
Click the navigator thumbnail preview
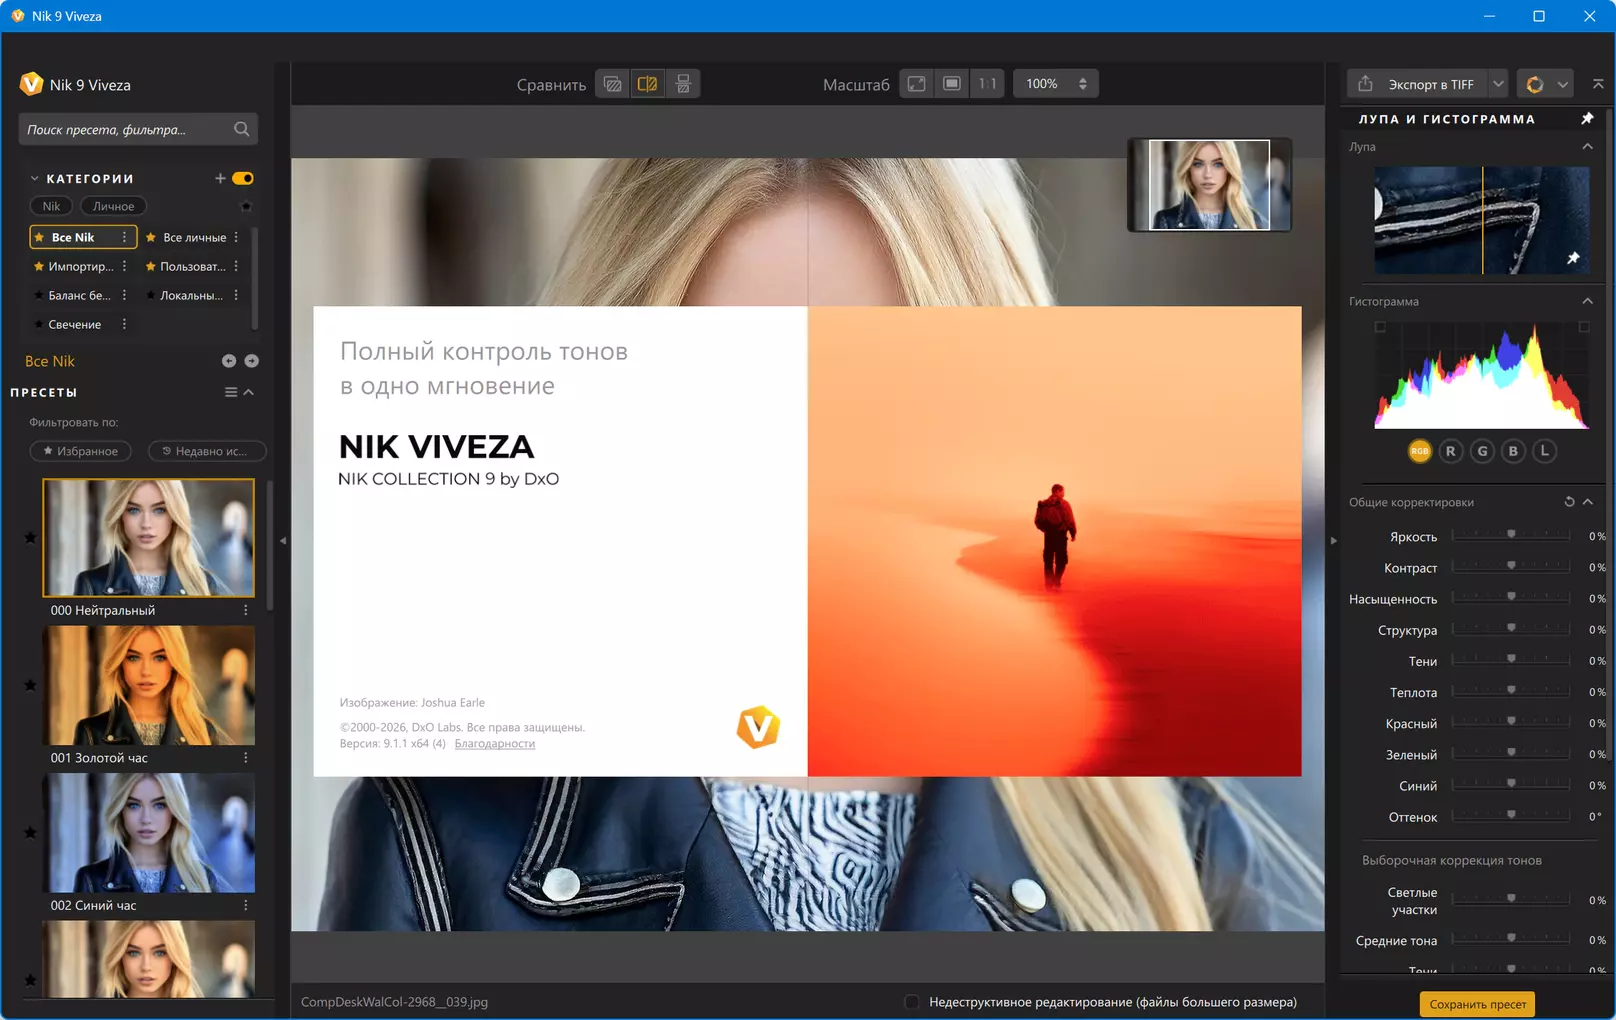(x=1209, y=185)
